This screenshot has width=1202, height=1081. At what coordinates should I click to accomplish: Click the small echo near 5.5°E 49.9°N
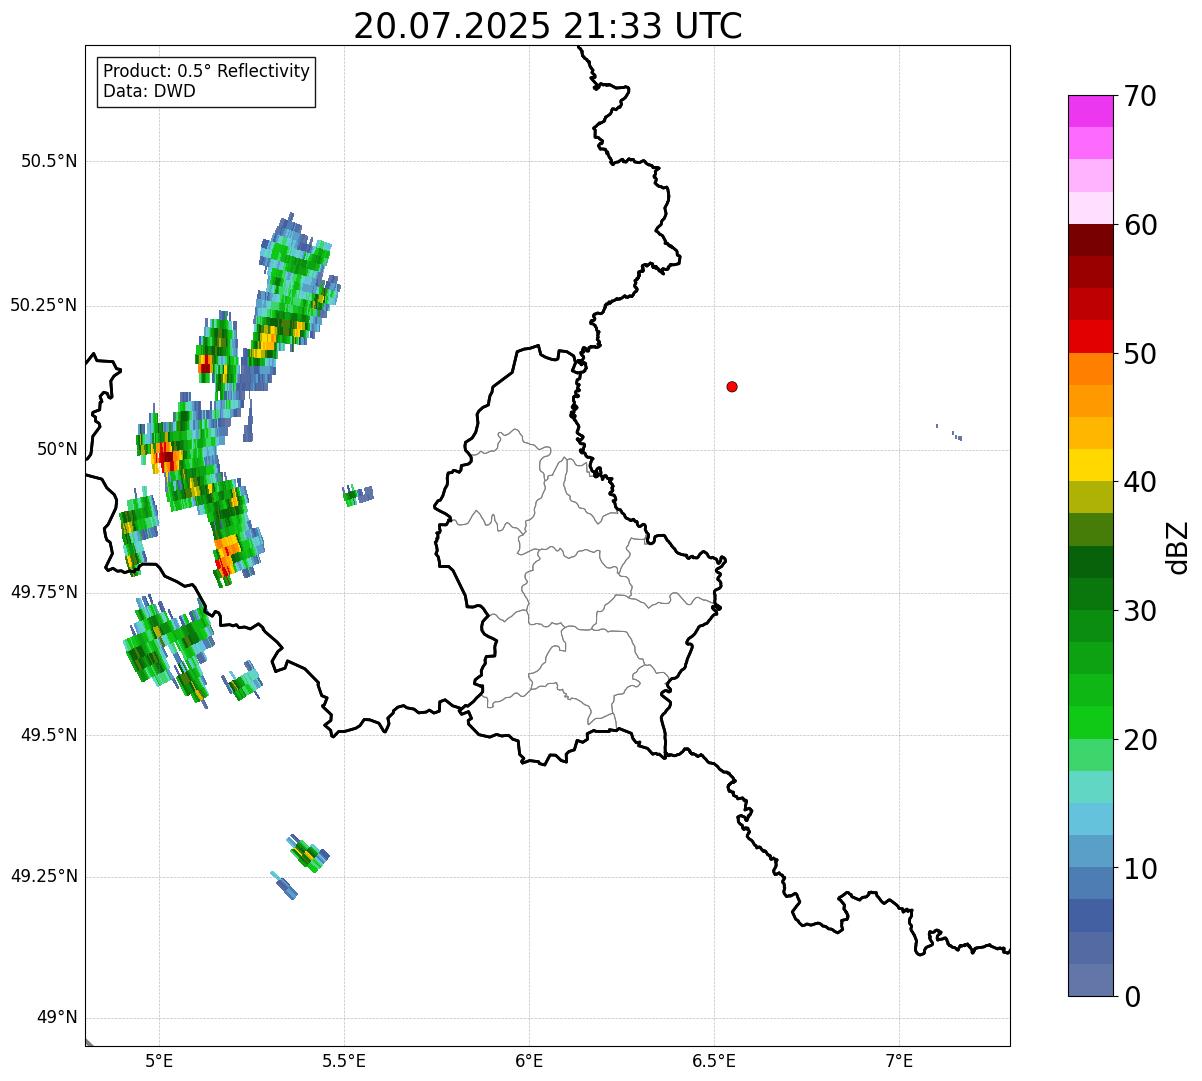(358, 495)
